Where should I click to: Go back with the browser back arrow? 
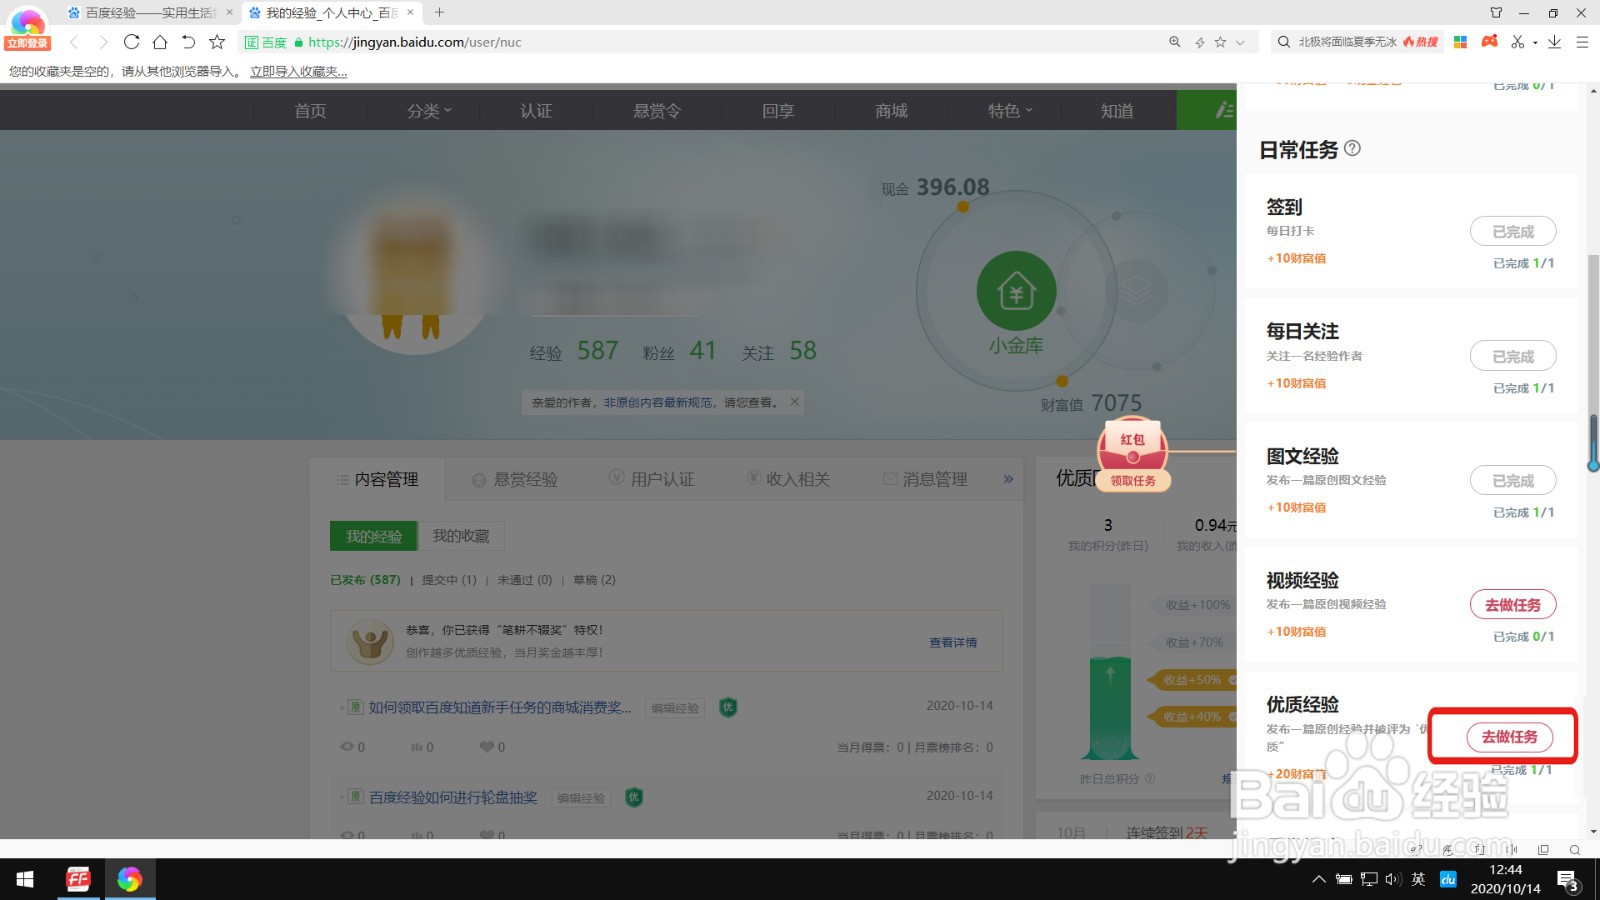coord(74,42)
